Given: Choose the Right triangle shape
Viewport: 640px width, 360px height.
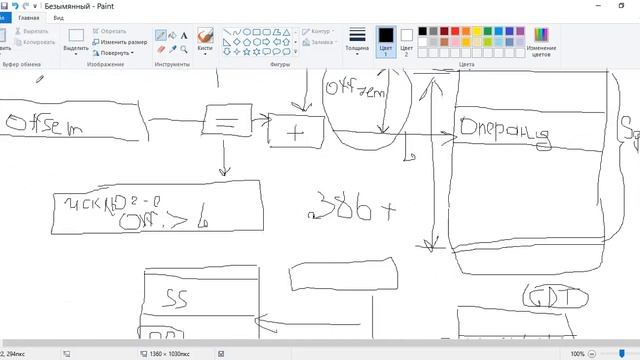Looking at the screenshot, I should [x=227, y=42].
